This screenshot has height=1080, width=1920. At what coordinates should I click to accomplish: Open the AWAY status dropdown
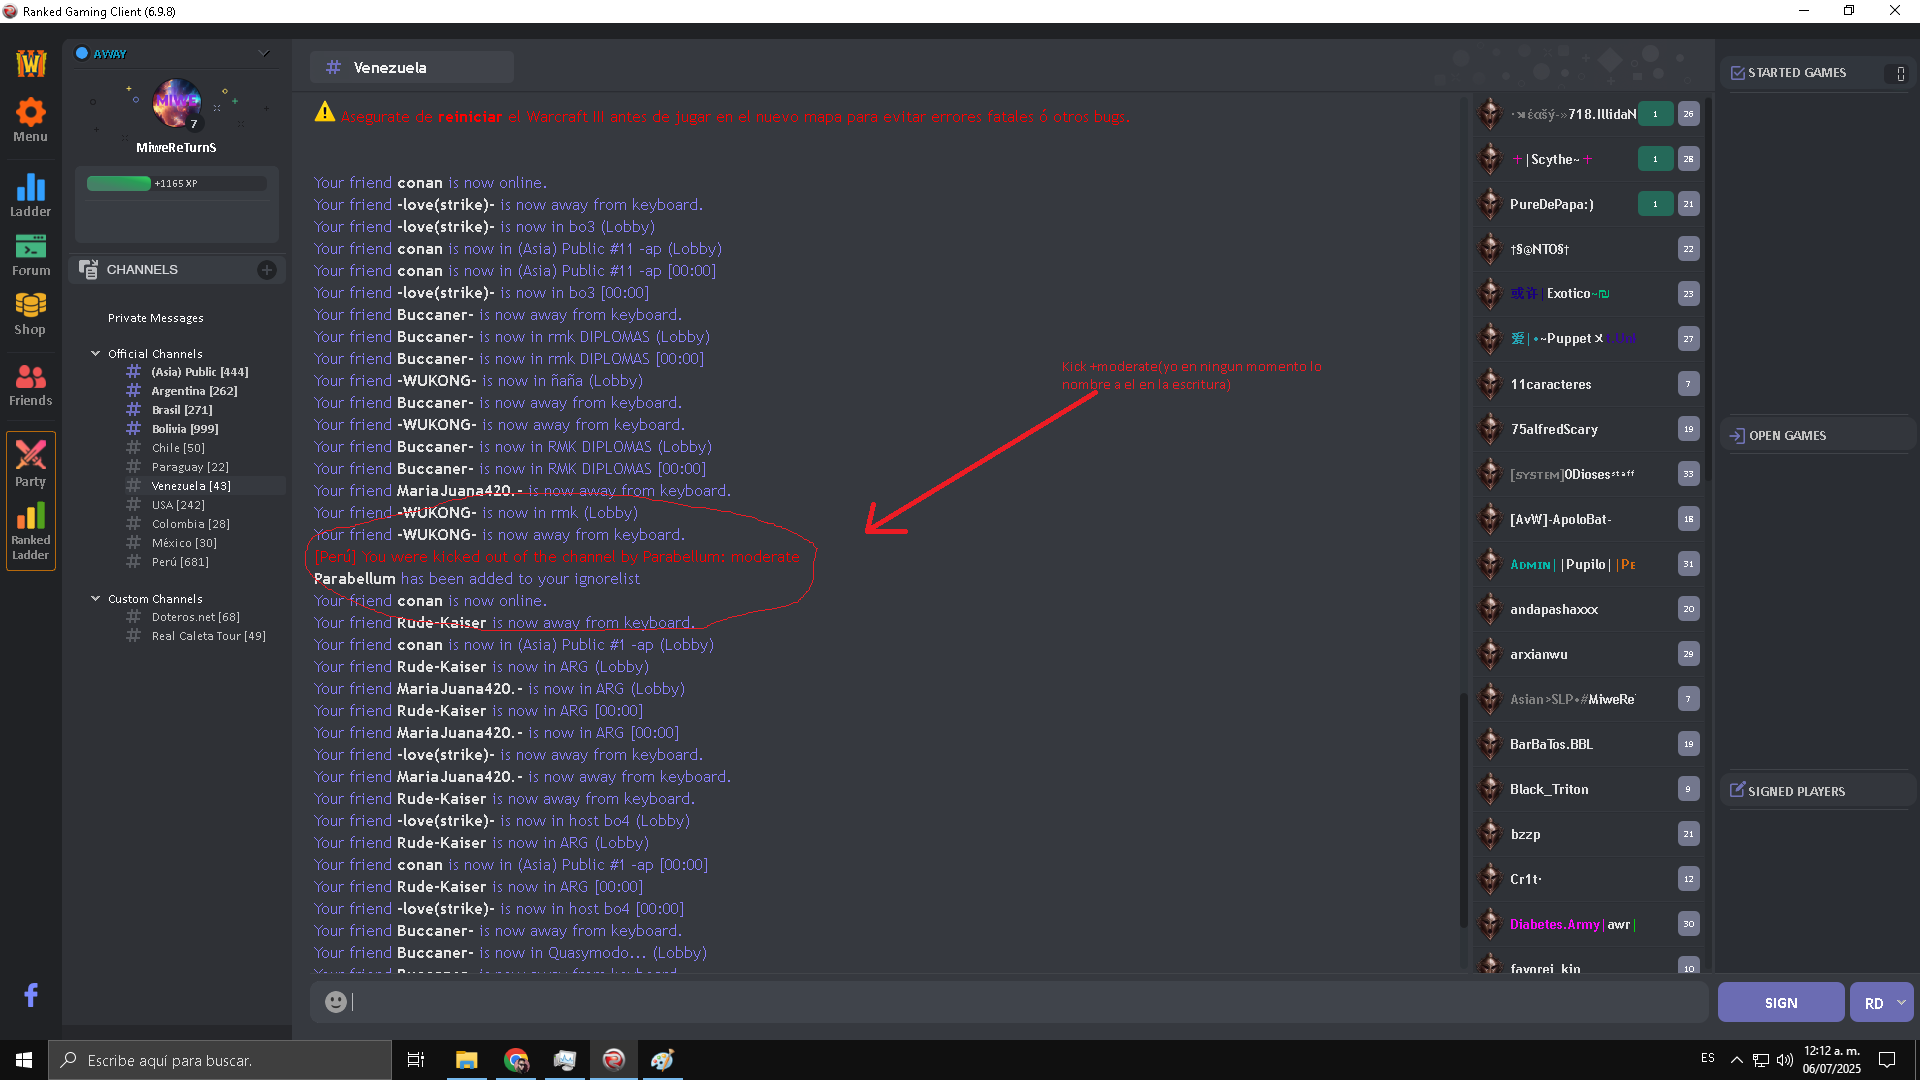tap(264, 53)
